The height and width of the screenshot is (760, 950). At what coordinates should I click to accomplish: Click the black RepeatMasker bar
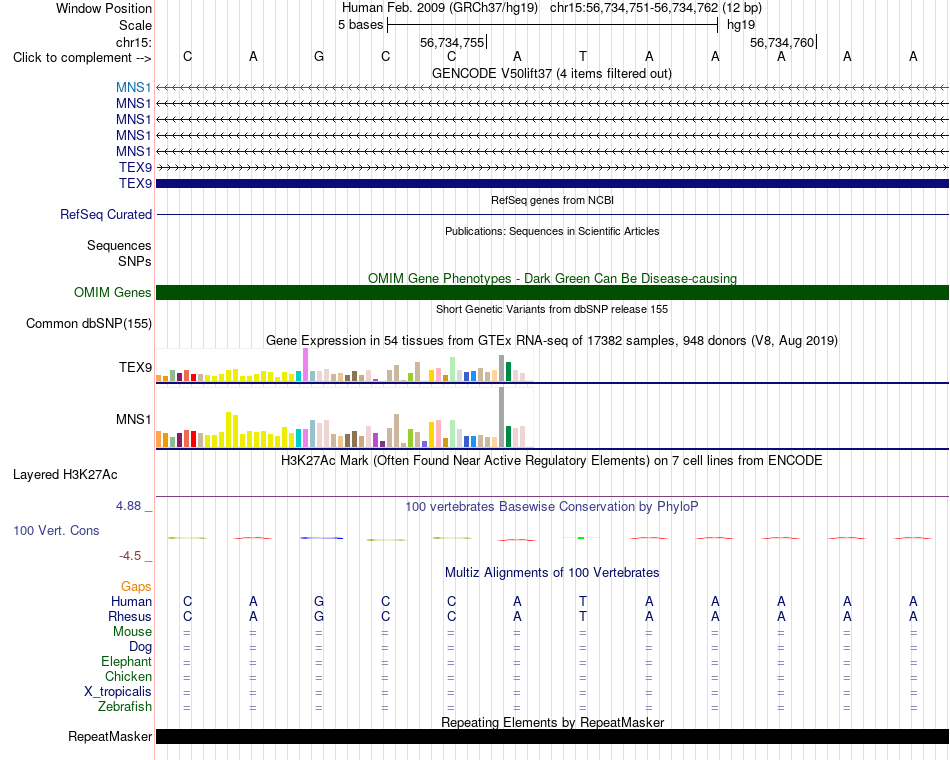[x=552, y=736]
